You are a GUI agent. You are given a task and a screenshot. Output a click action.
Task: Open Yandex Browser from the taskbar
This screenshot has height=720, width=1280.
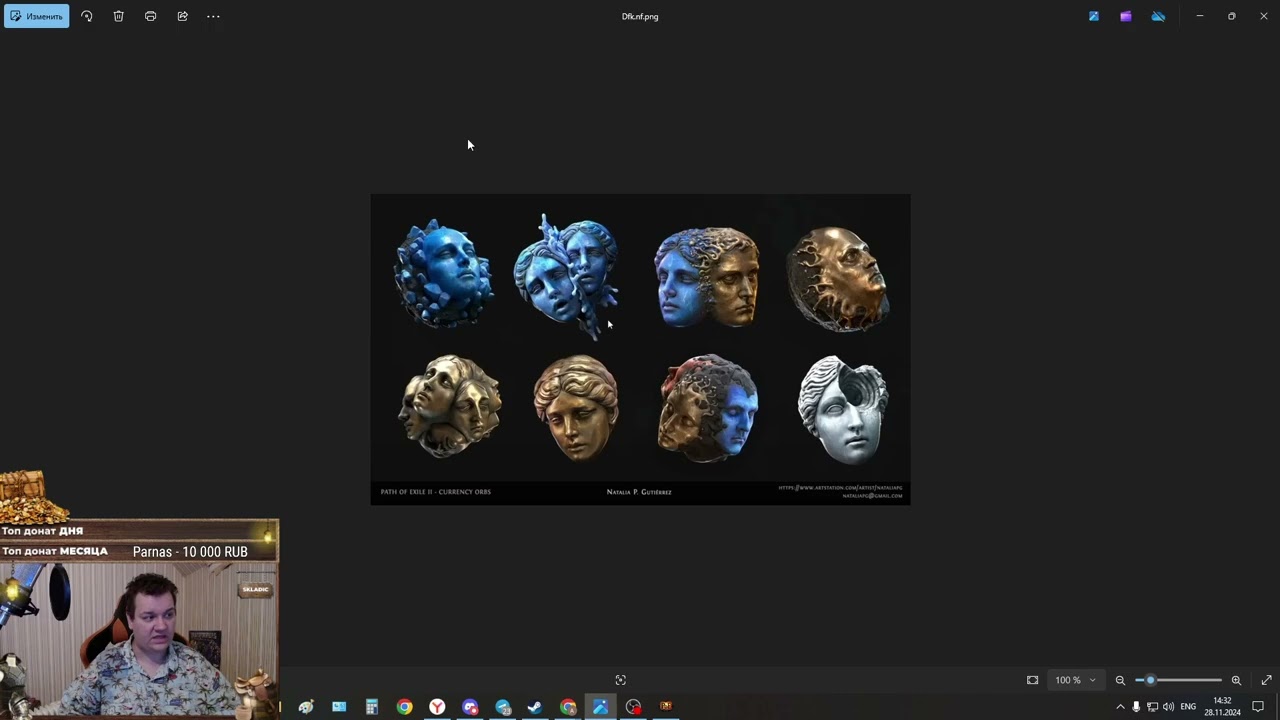437,707
